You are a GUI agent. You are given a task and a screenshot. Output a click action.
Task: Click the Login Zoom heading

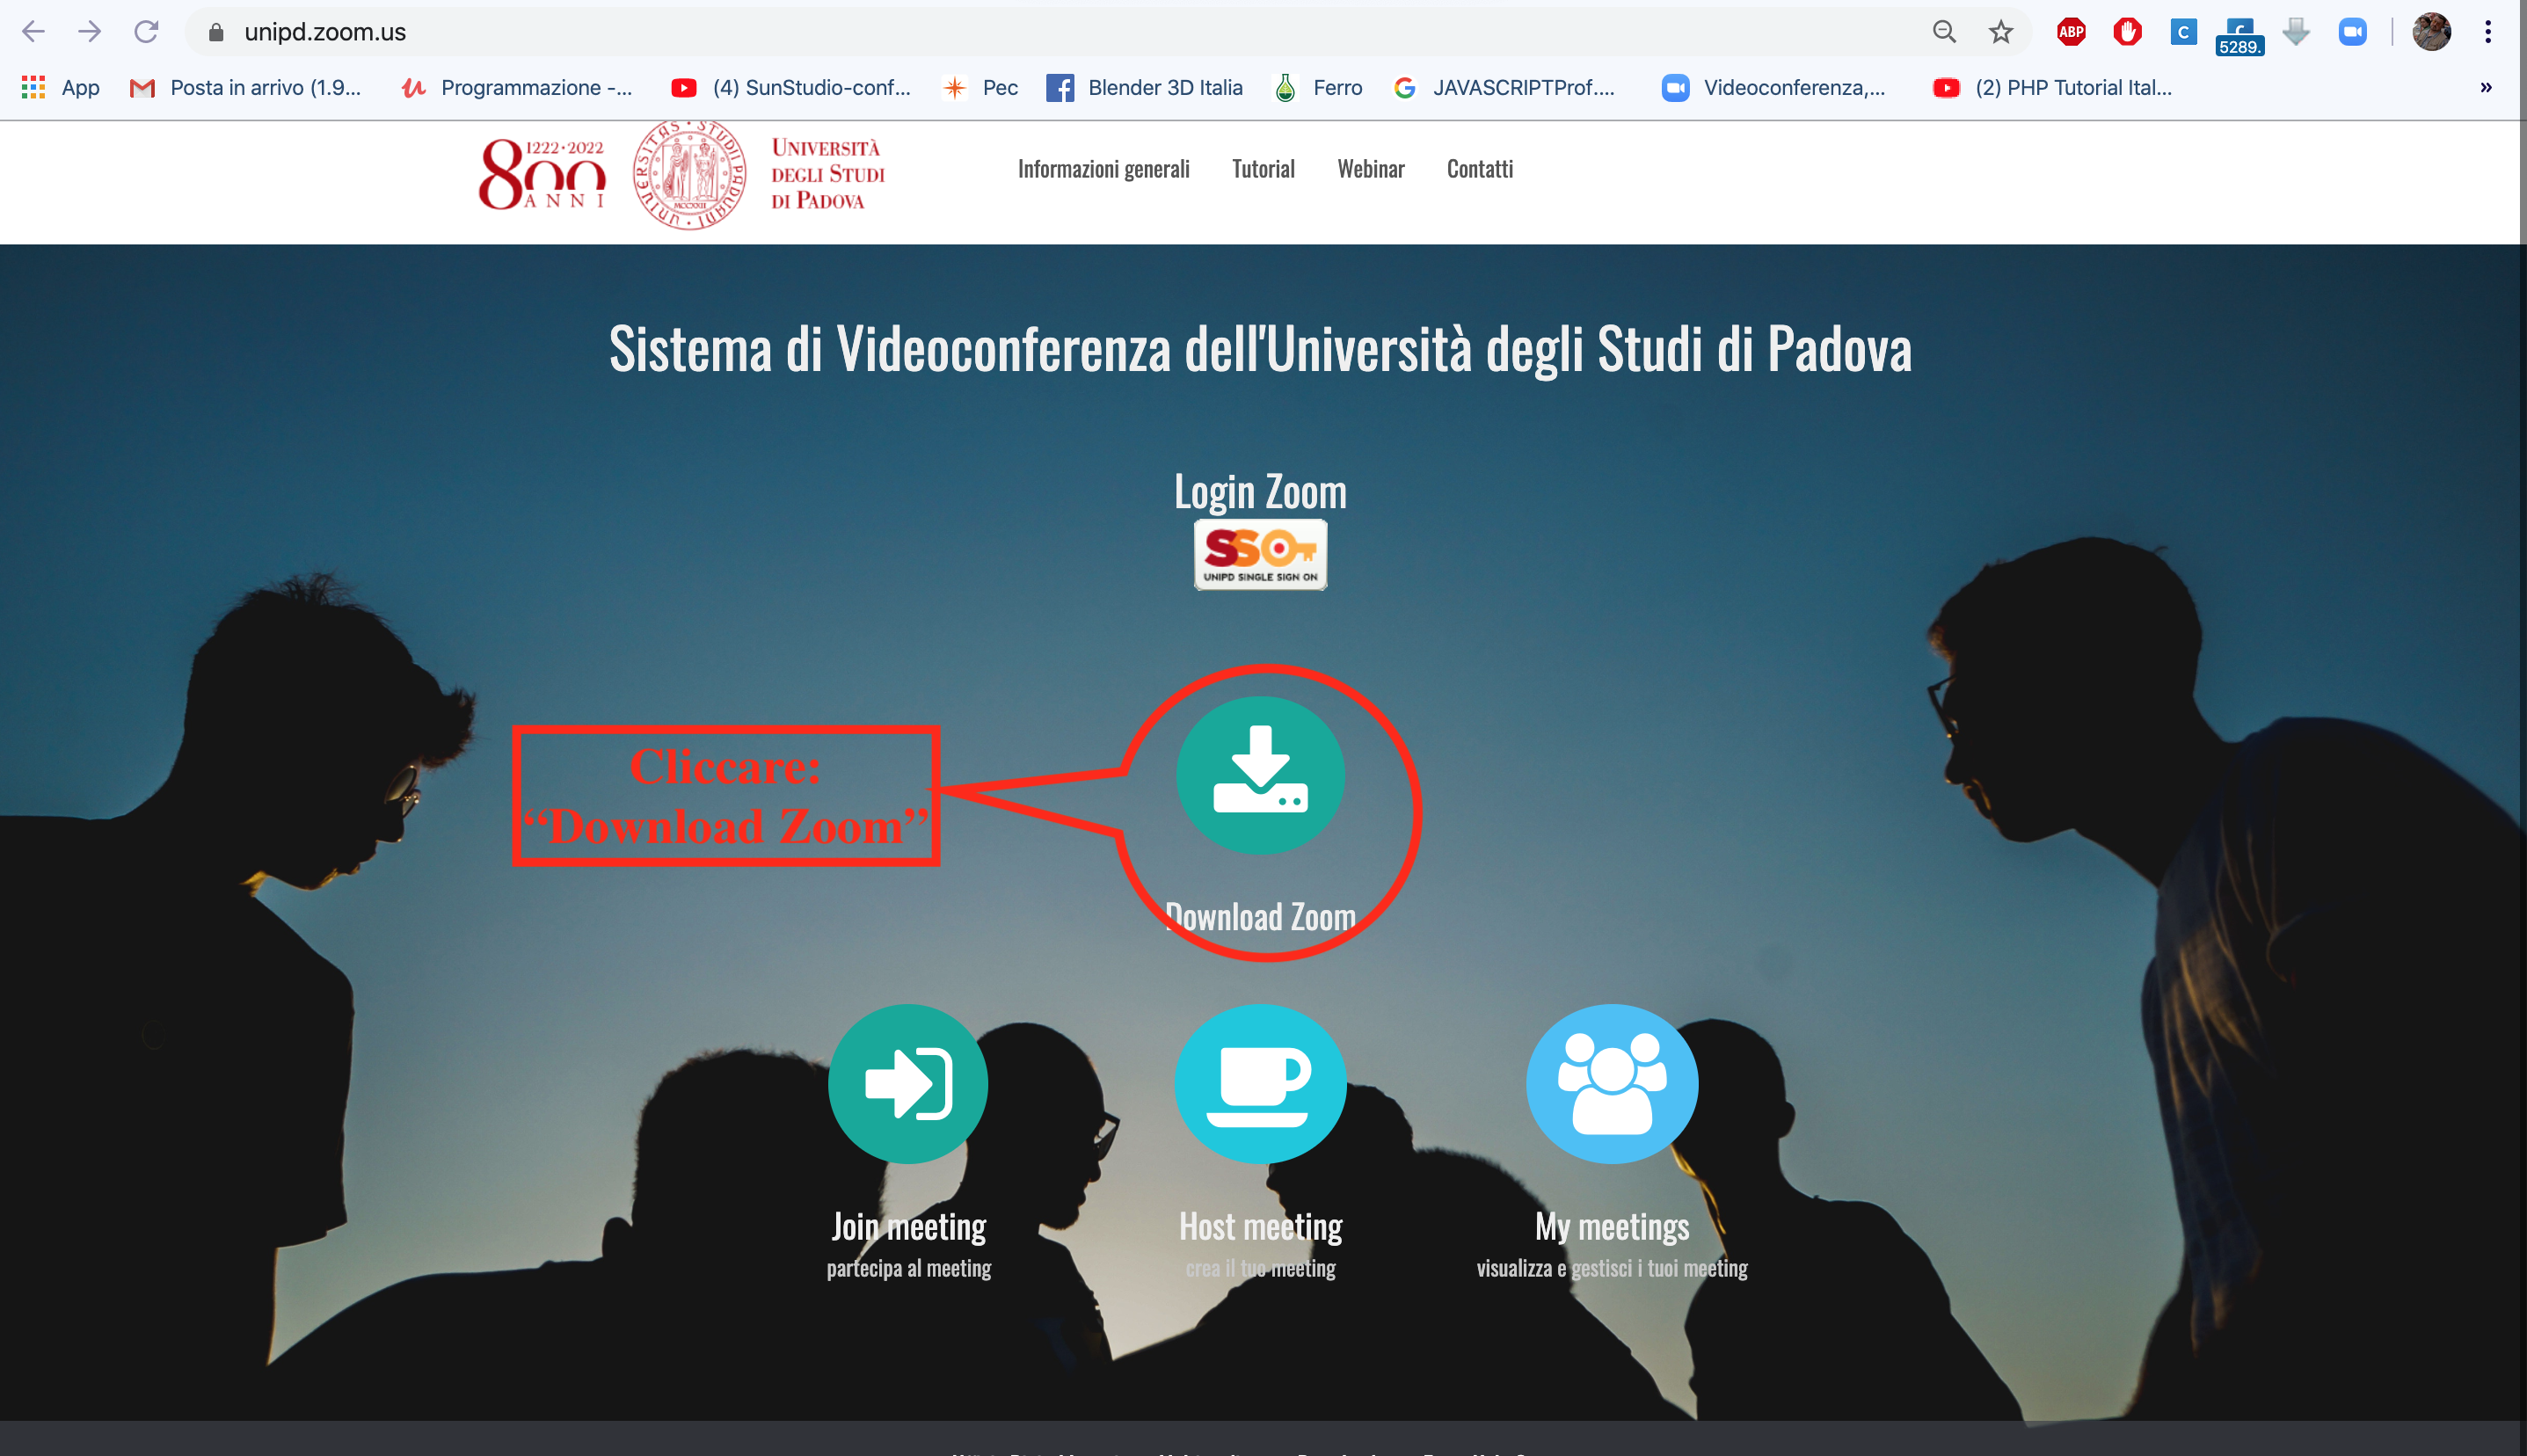pyautogui.click(x=1260, y=491)
